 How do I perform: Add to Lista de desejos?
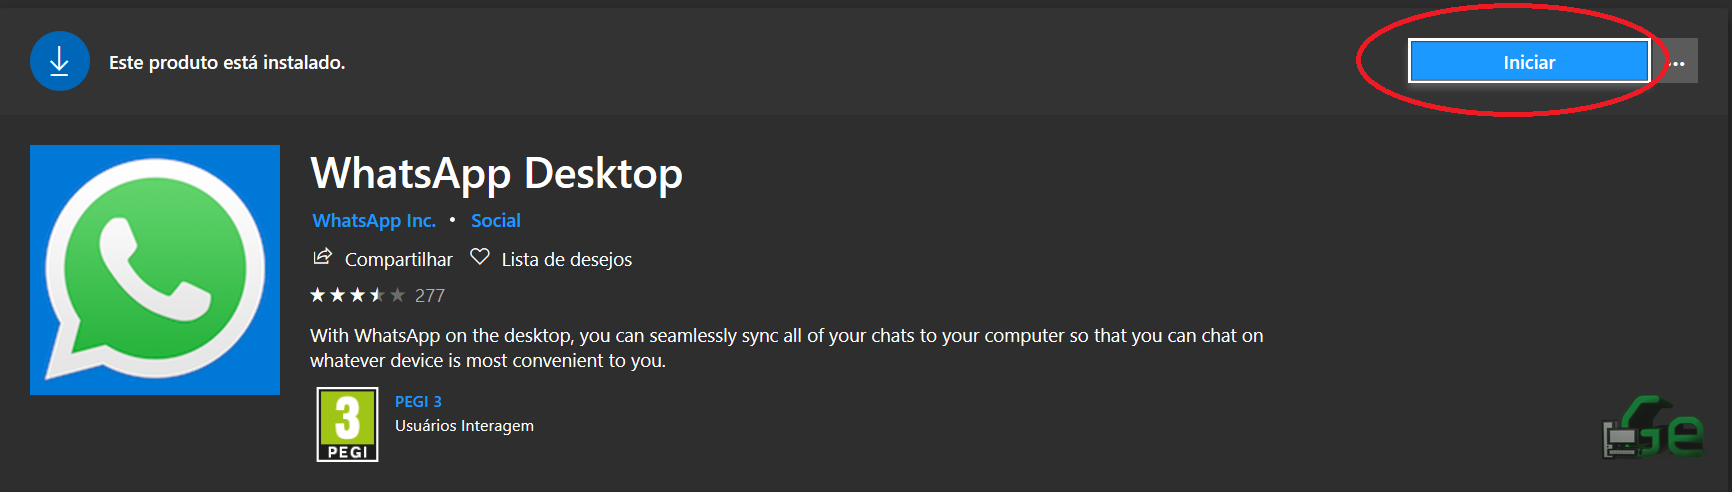[x=567, y=259]
